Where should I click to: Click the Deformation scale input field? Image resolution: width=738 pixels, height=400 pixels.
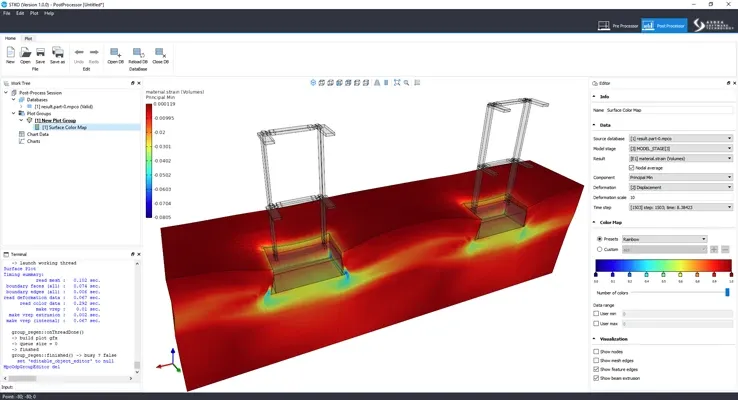pos(681,197)
